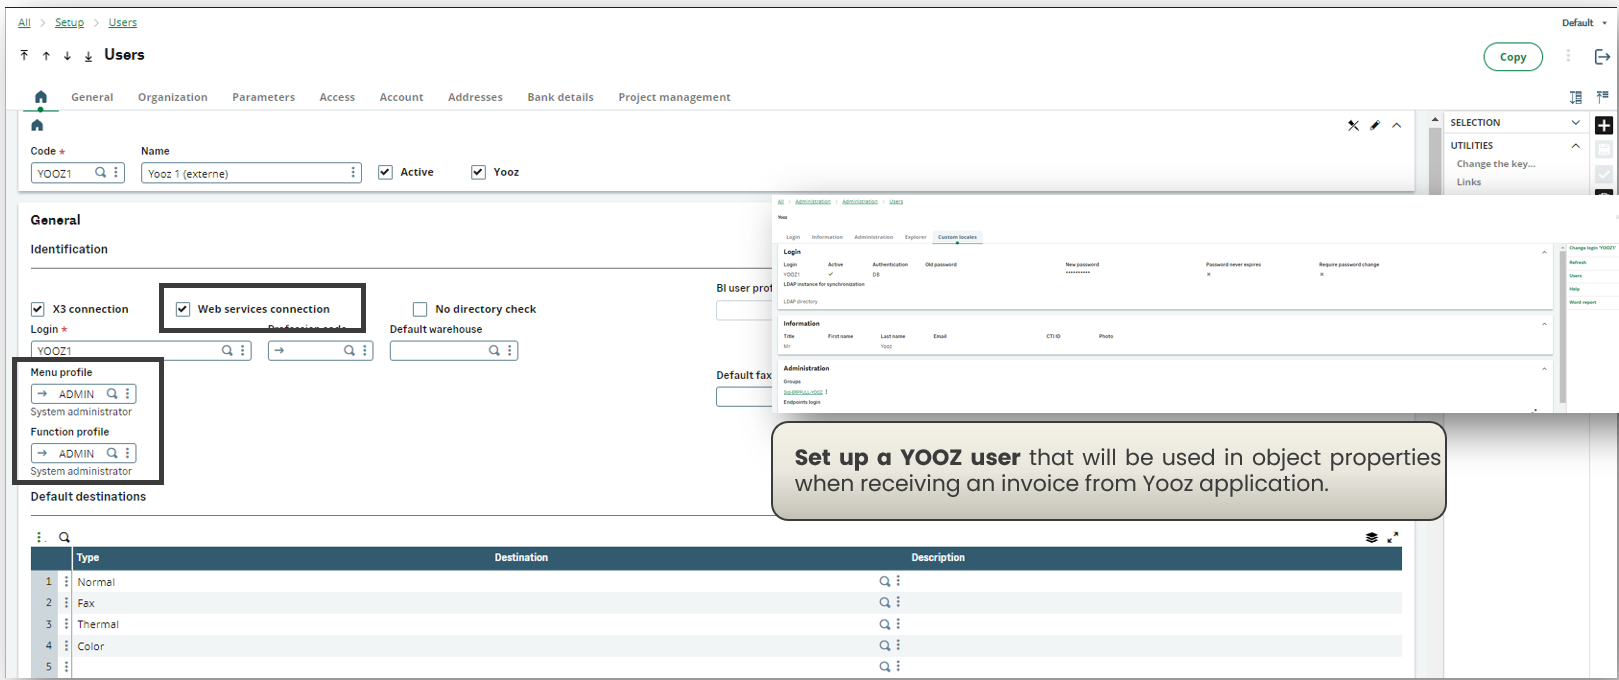Open the Menu profile ADMIN lookup magnifier

click(112, 394)
